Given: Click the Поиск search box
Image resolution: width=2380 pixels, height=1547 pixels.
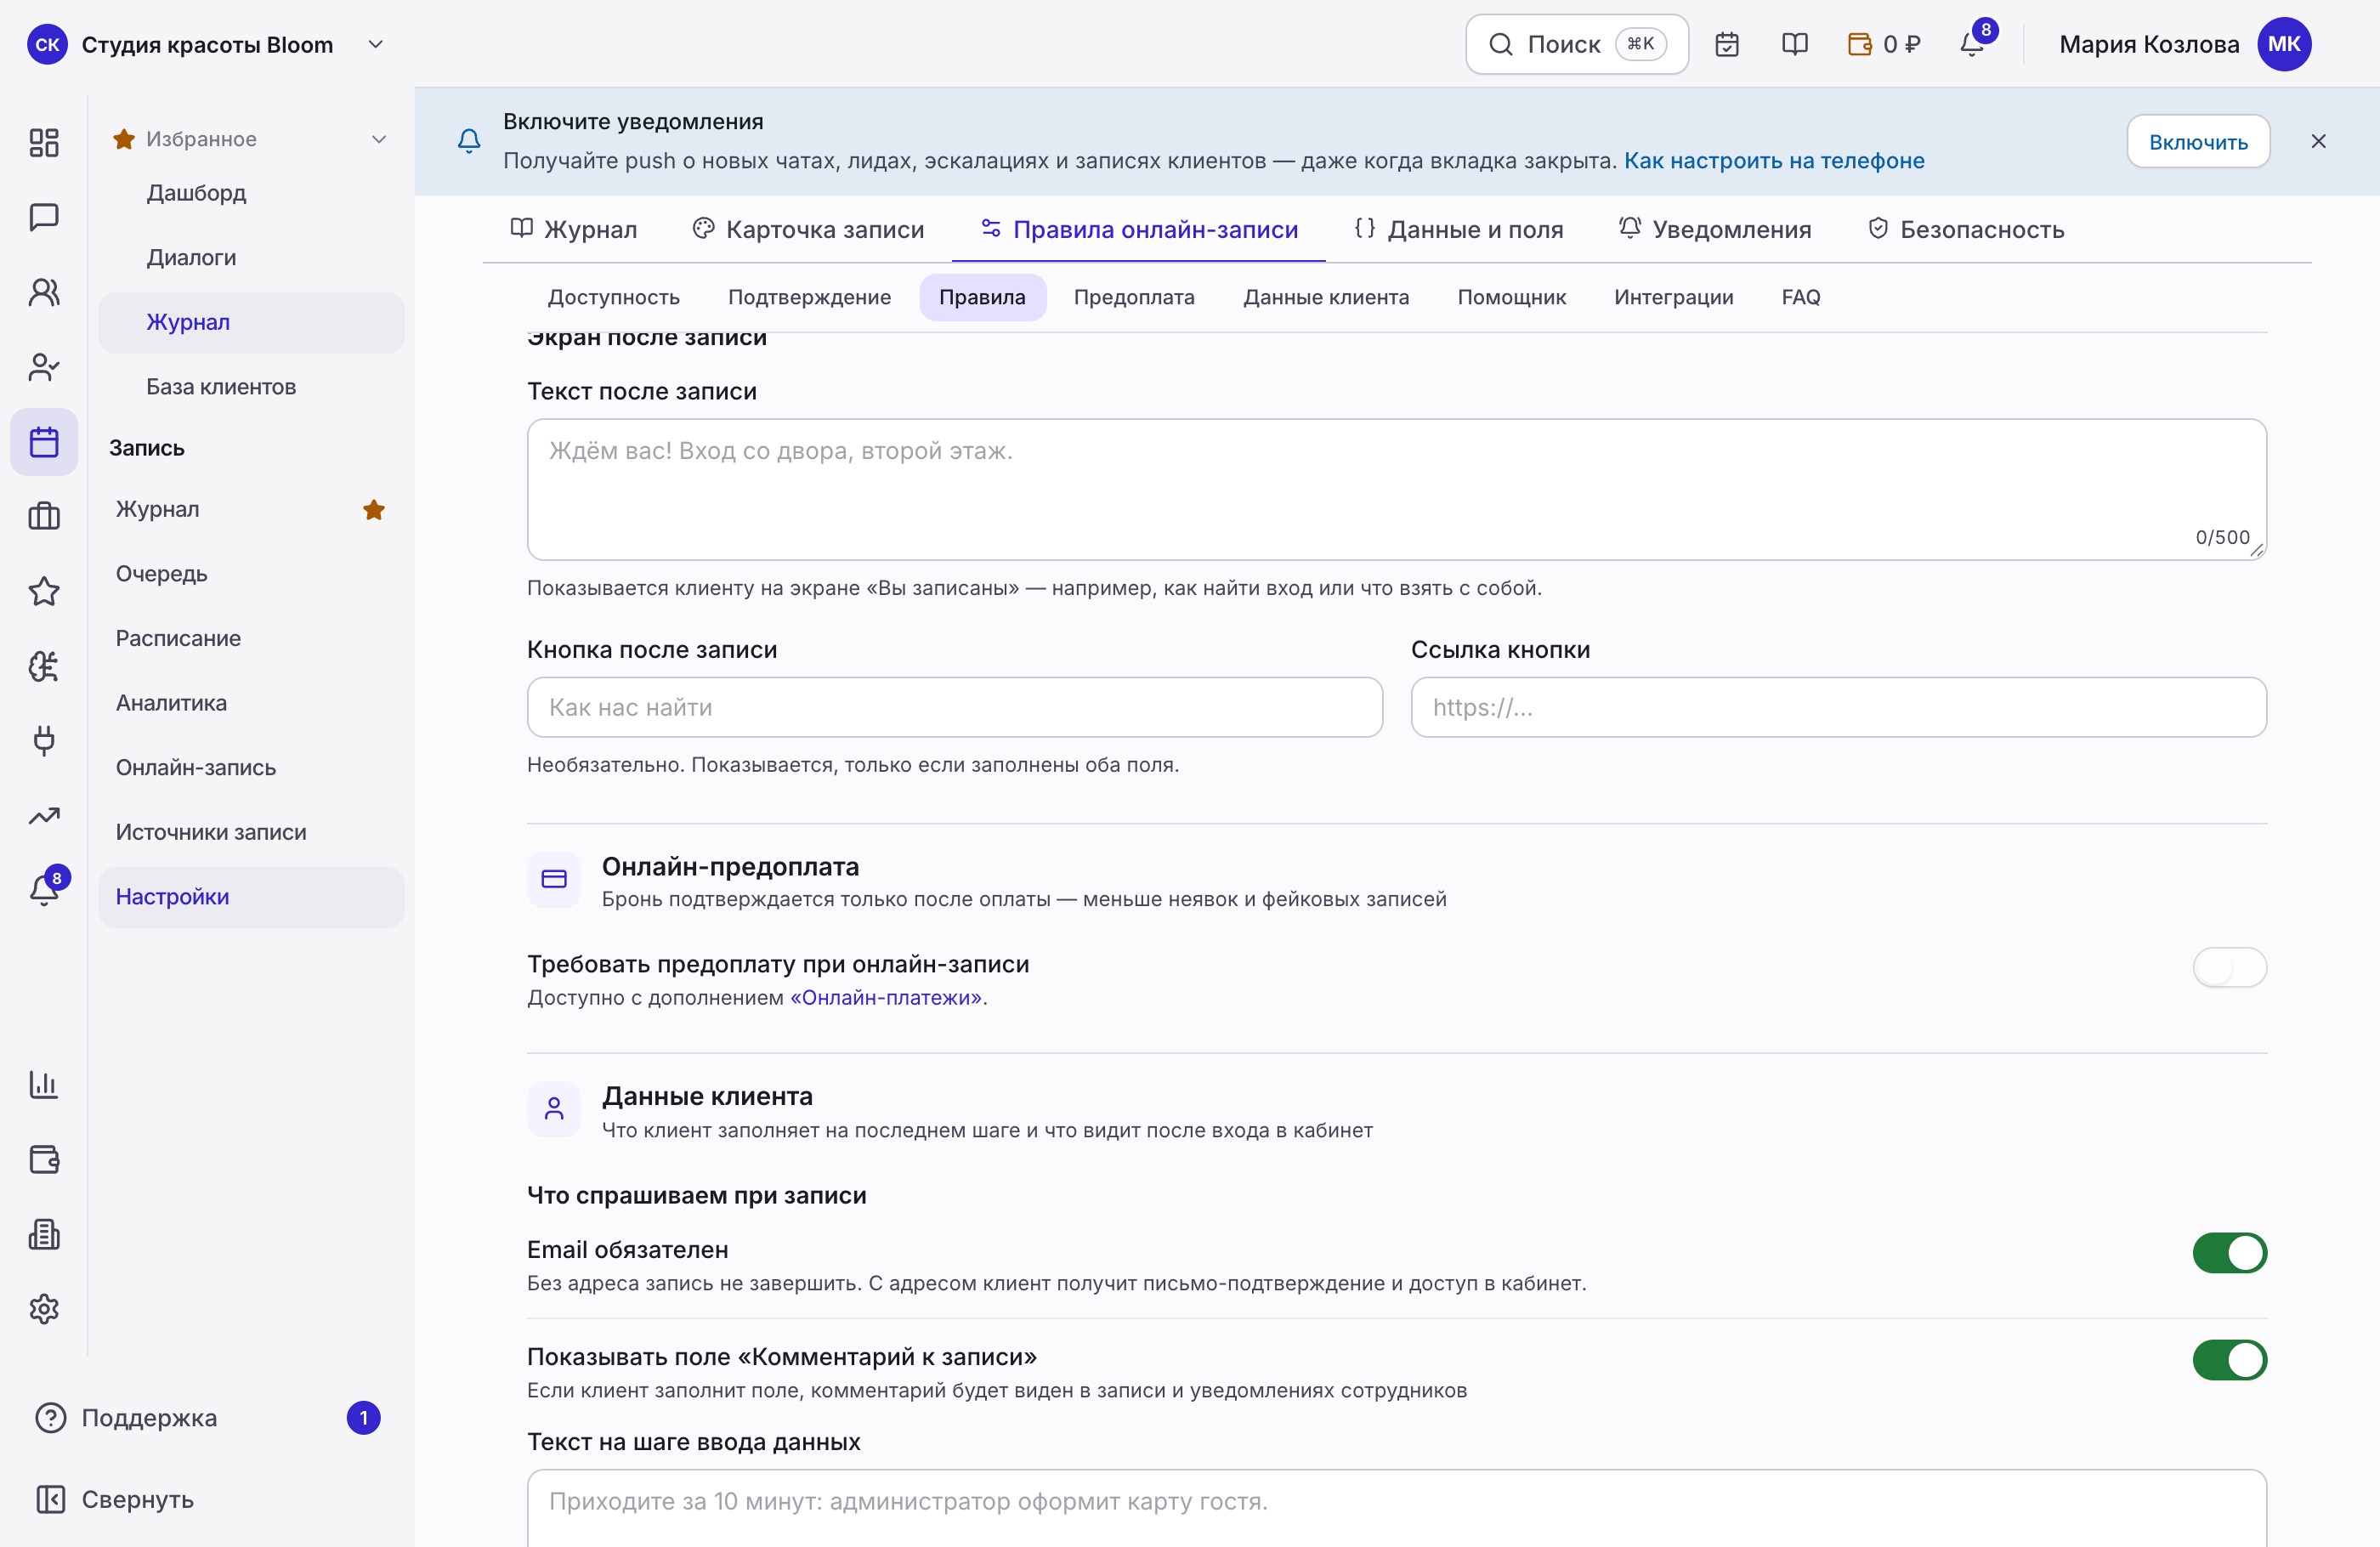Looking at the screenshot, I should click(x=1577, y=44).
